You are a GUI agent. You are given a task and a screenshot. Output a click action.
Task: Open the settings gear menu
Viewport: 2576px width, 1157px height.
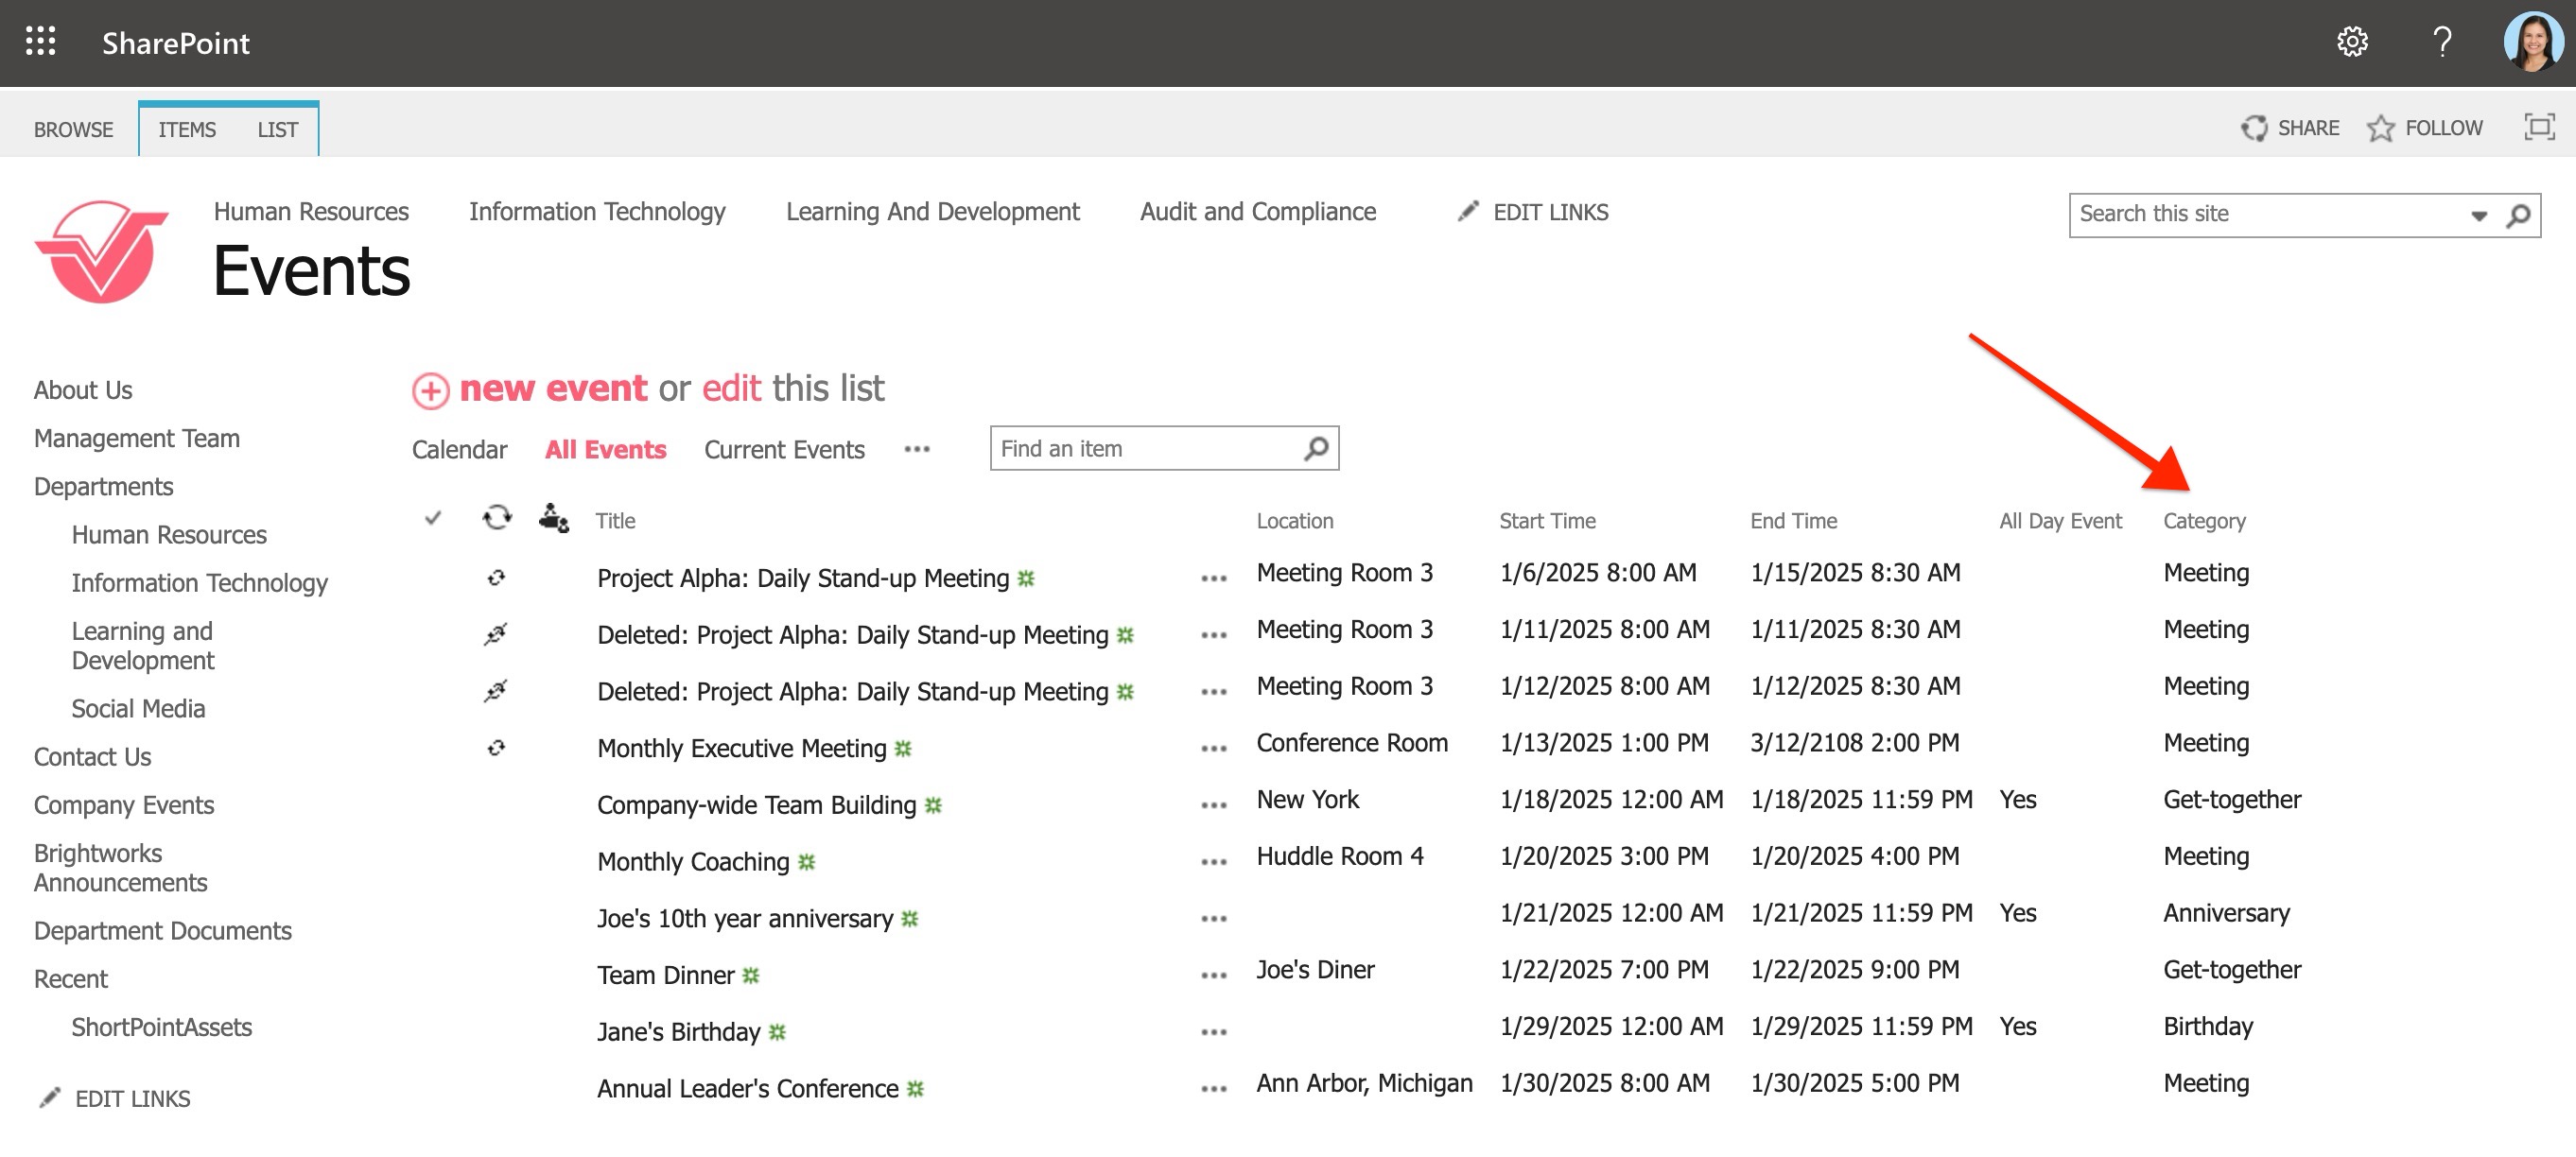tap(2351, 42)
